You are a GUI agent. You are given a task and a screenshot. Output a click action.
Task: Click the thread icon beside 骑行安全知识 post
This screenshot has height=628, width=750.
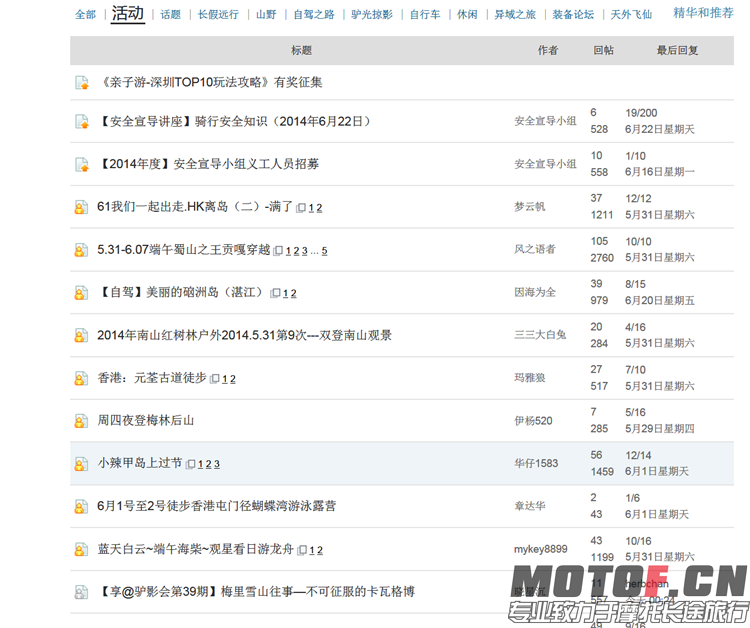(81, 122)
